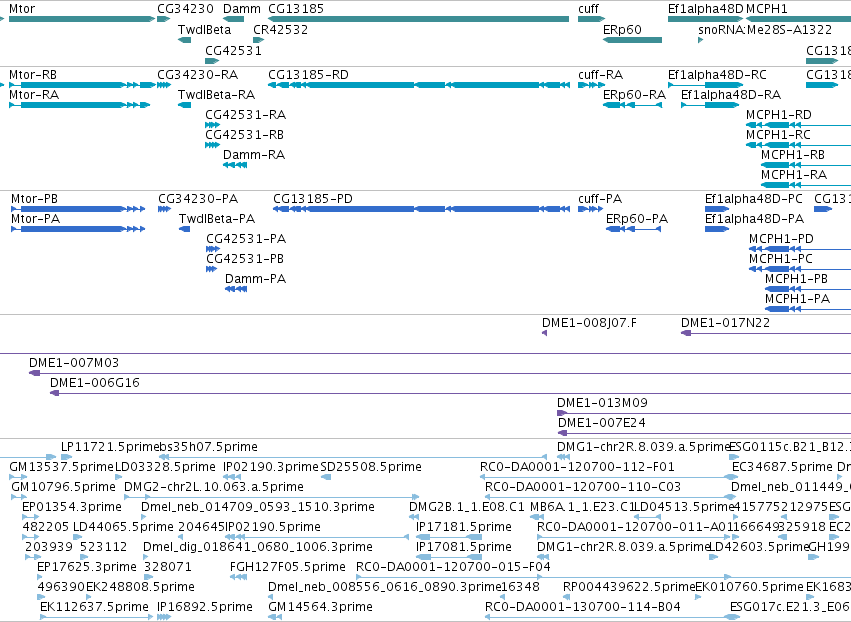851x622 pixels.
Task: Click the CG42531-PA protein label
Action: 246,239
